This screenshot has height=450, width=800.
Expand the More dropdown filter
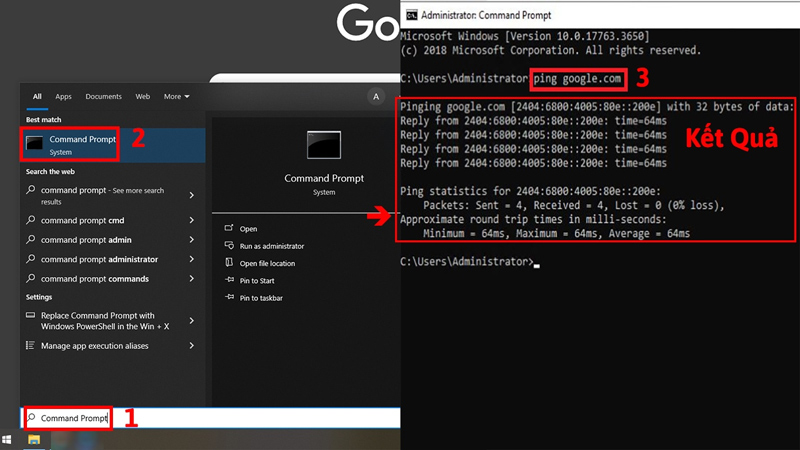coord(177,97)
